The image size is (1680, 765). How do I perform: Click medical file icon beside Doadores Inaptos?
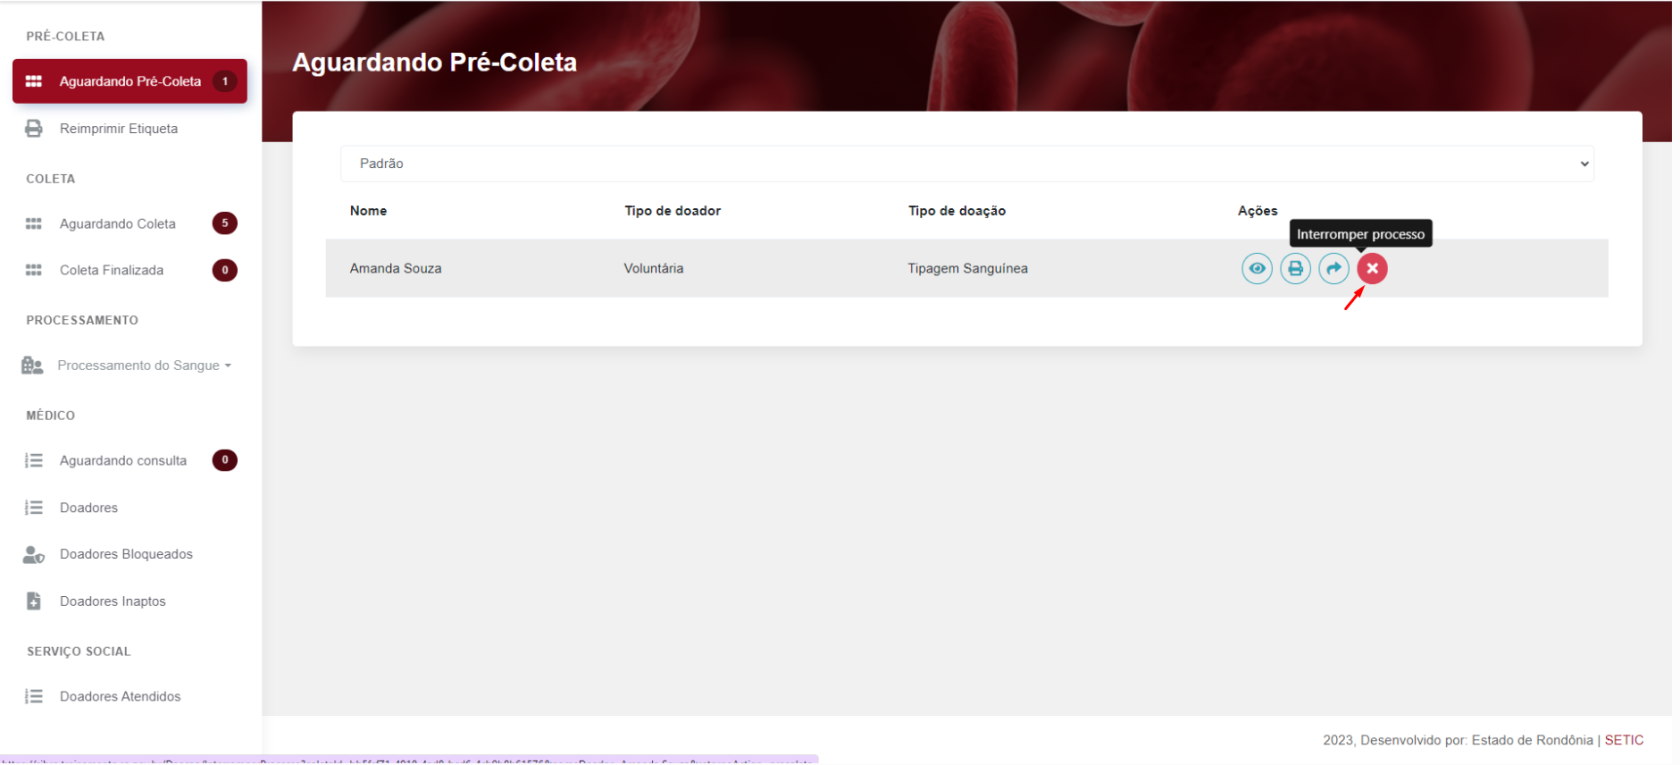(x=33, y=601)
